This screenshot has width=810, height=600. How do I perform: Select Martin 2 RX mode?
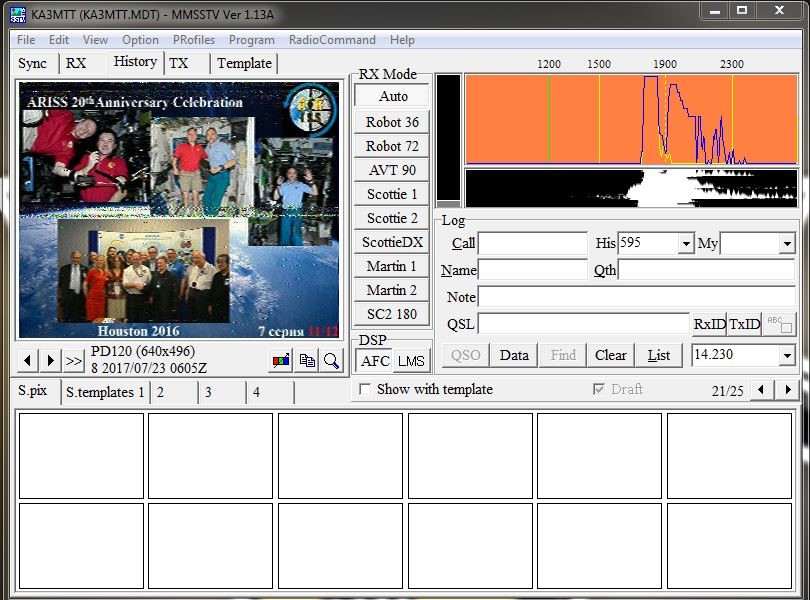click(392, 290)
